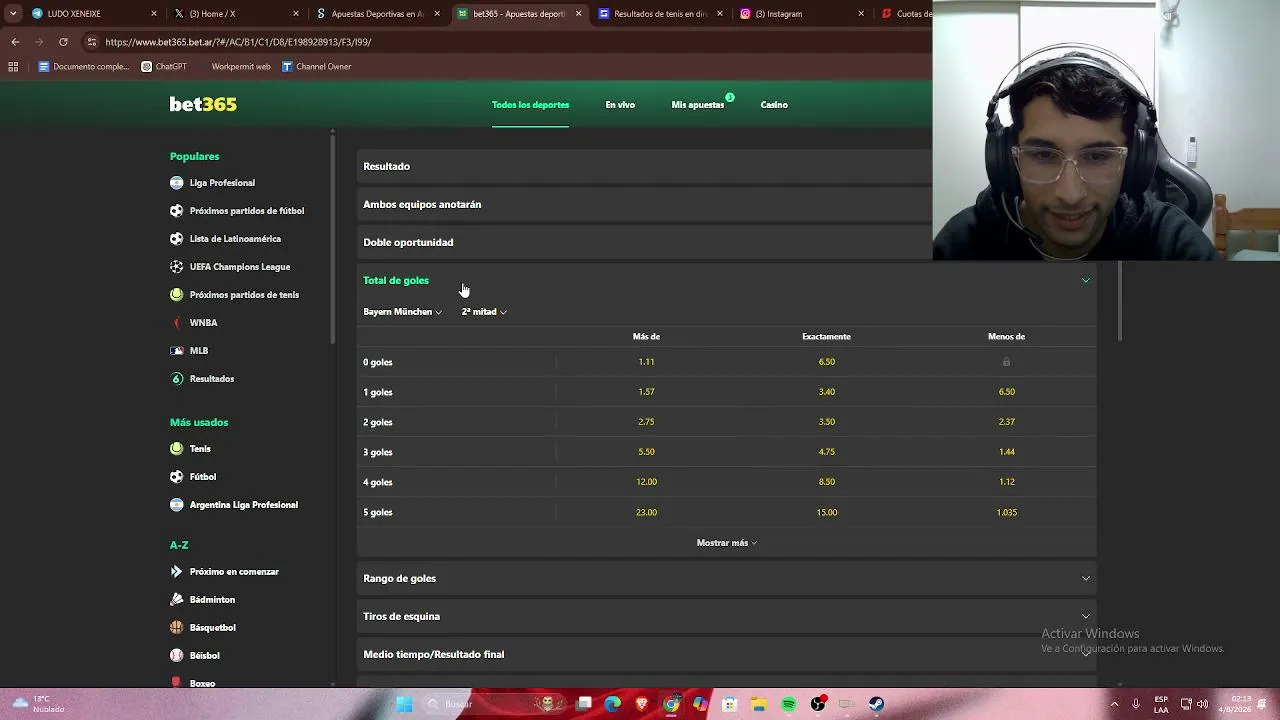Click the browser address bar URL
1280x720 pixels.
pyautogui.click(x=238, y=42)
